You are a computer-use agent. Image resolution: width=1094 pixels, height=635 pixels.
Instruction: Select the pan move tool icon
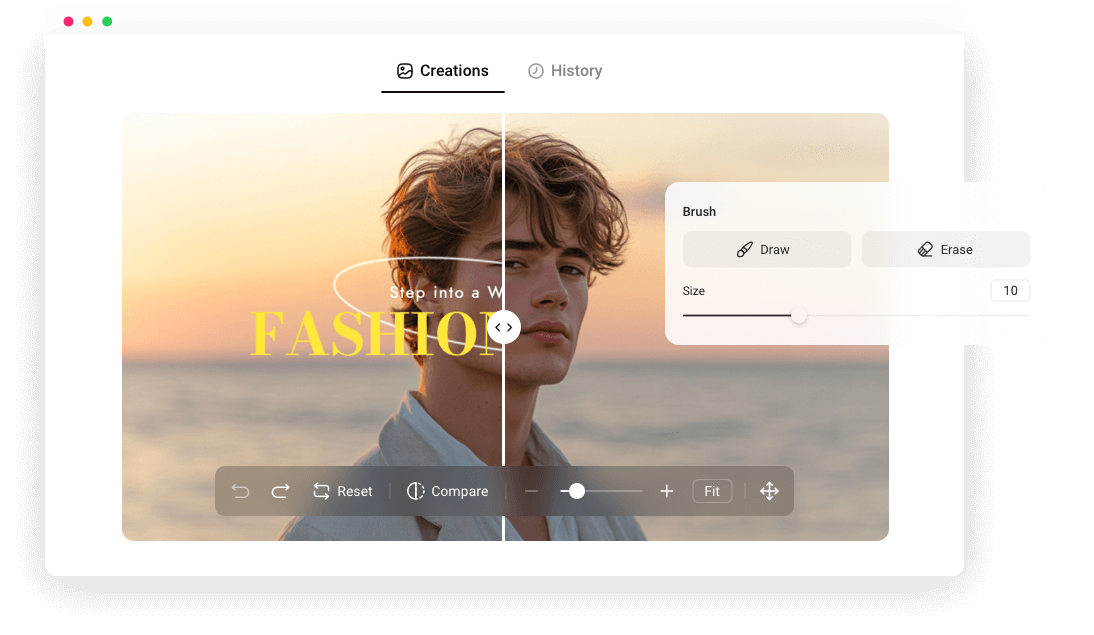(770, 491)
